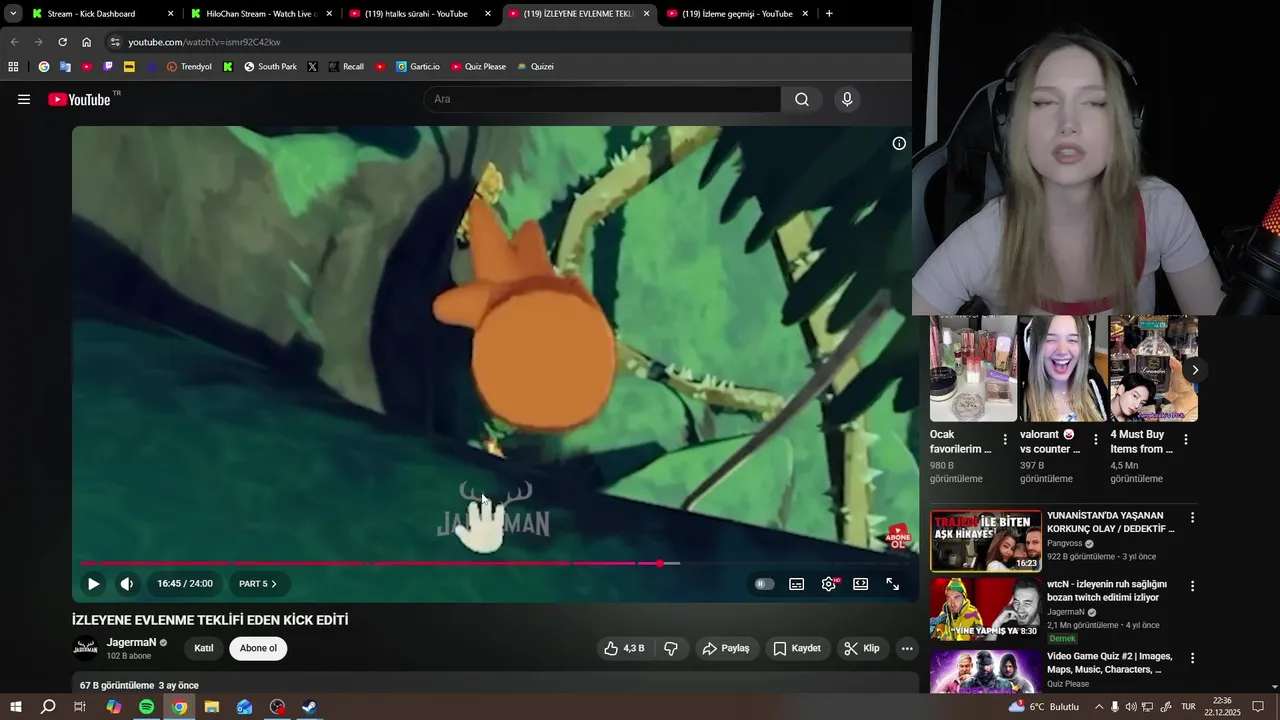1280x720 pixels.
Task: Enter fullscreen mode in the player
Action: (x=893, y=584)
